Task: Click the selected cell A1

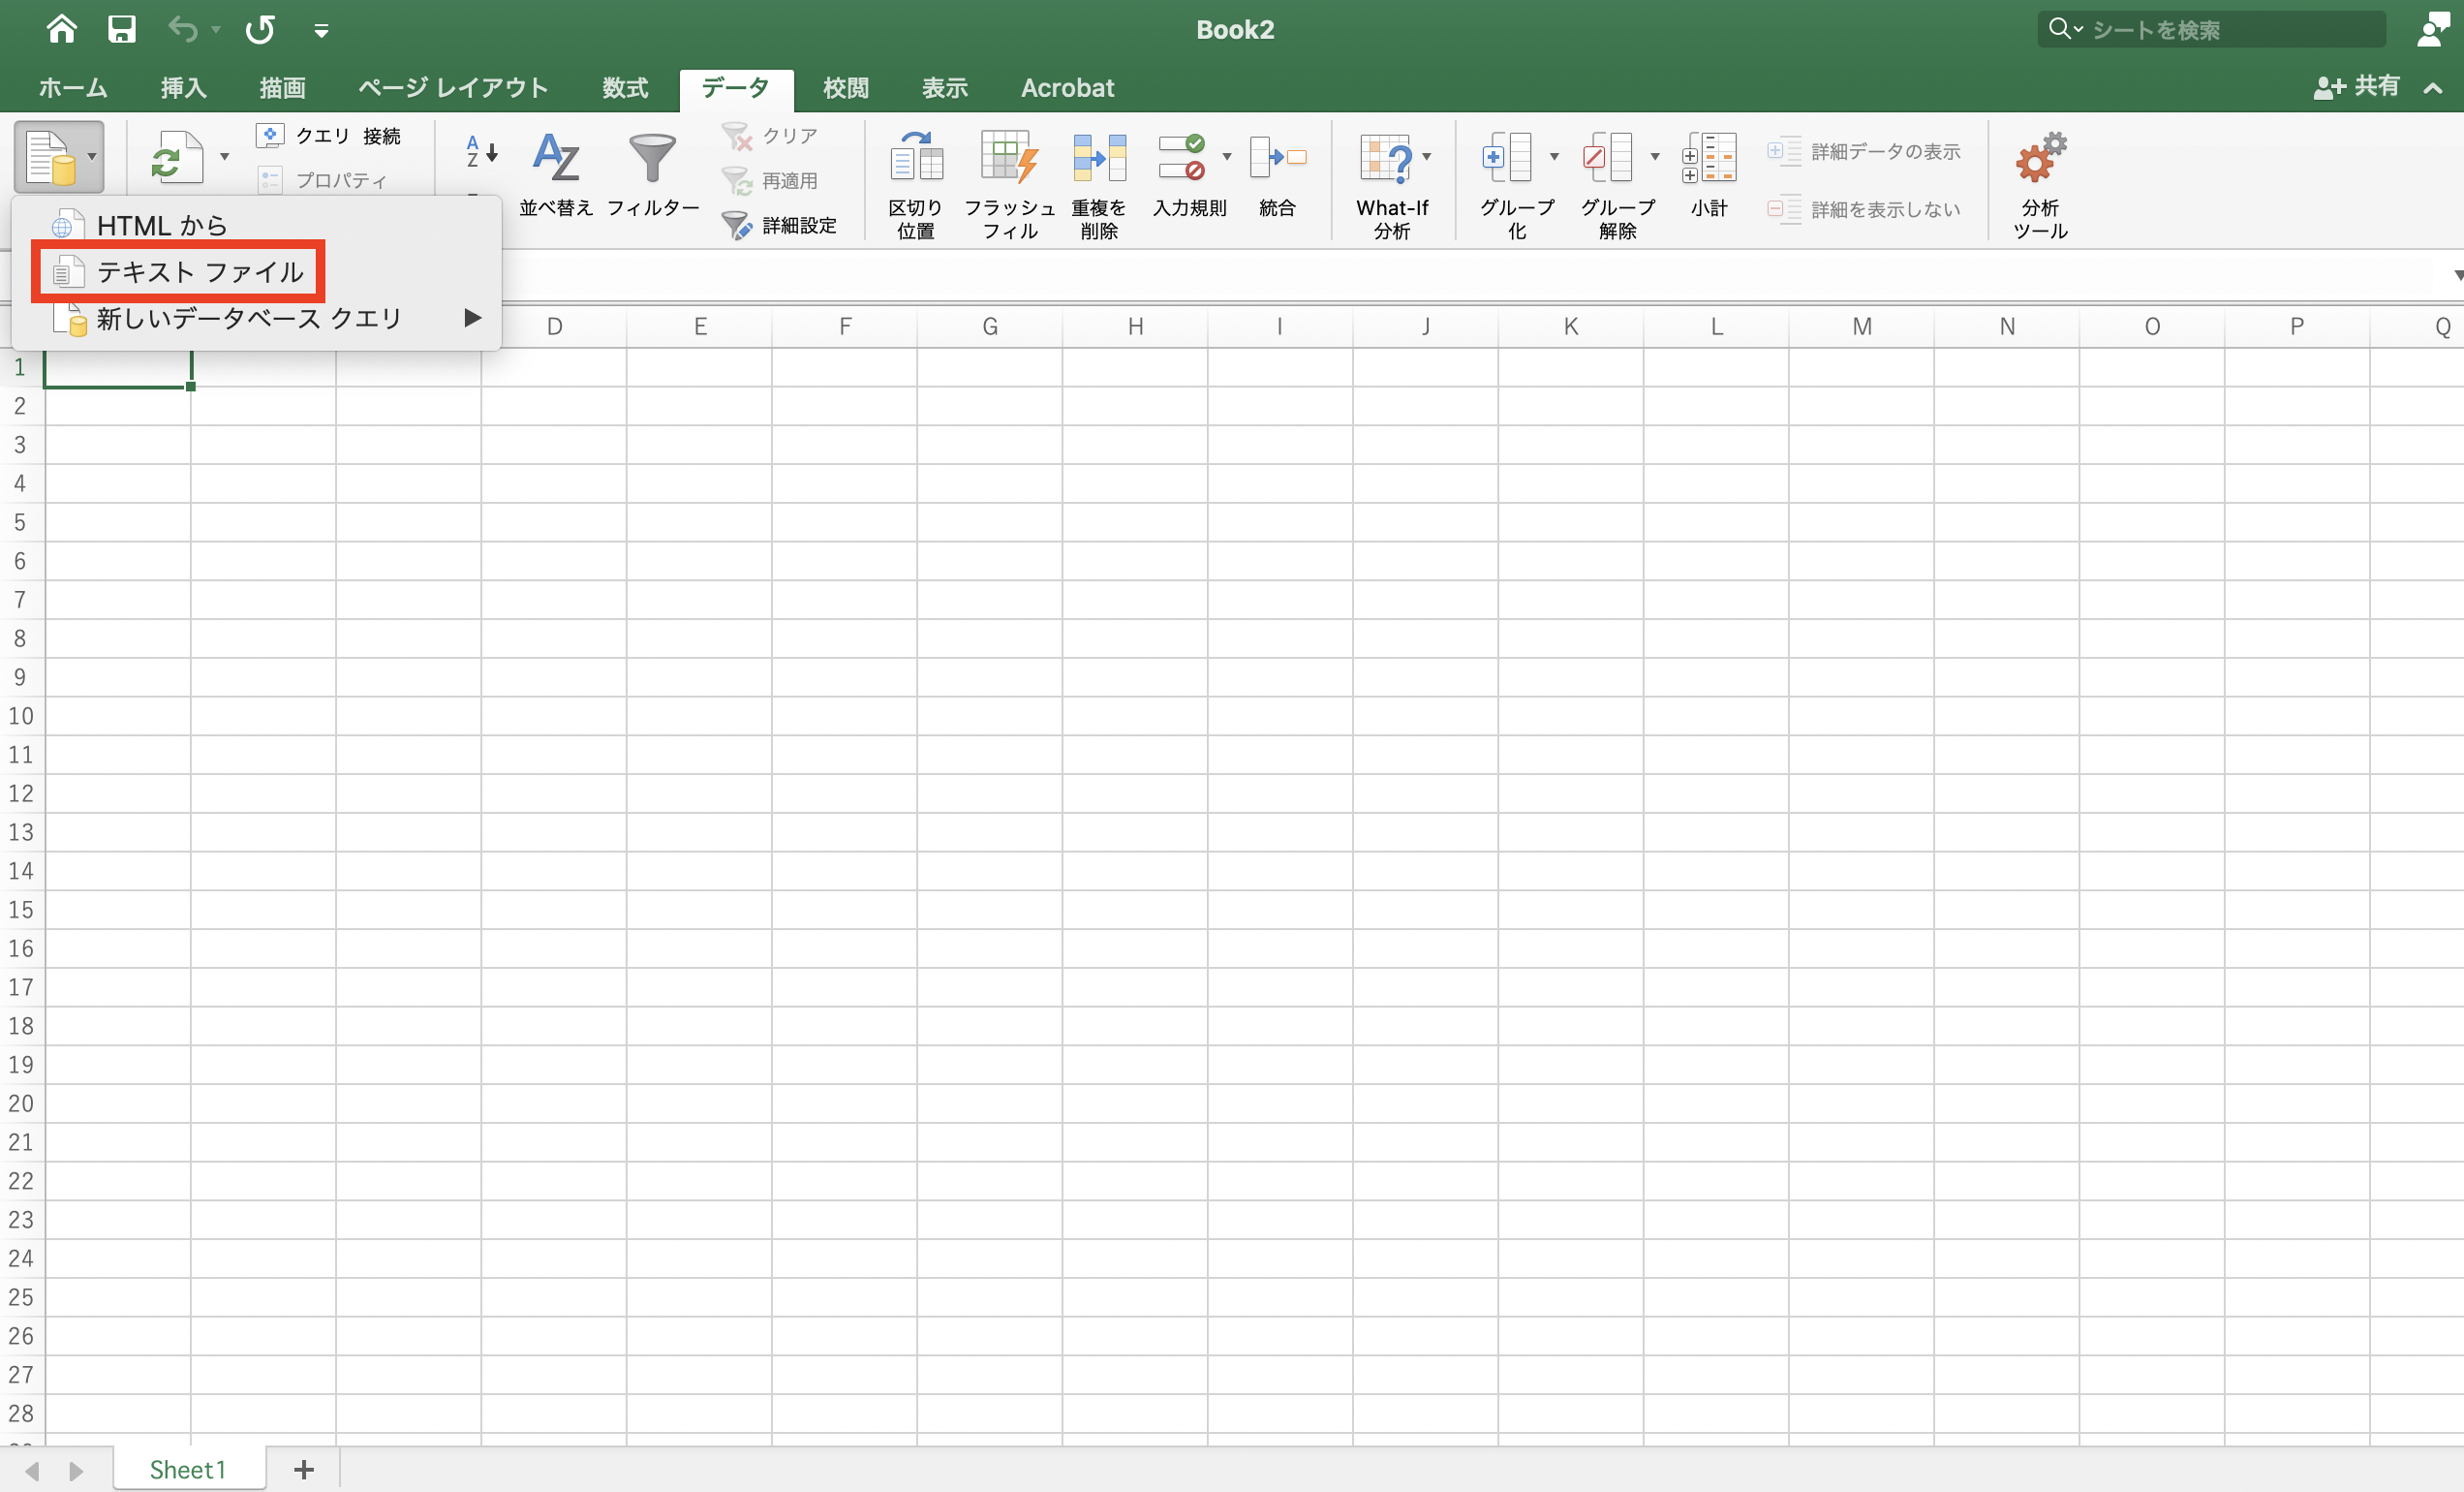Action: pos(117,367)
